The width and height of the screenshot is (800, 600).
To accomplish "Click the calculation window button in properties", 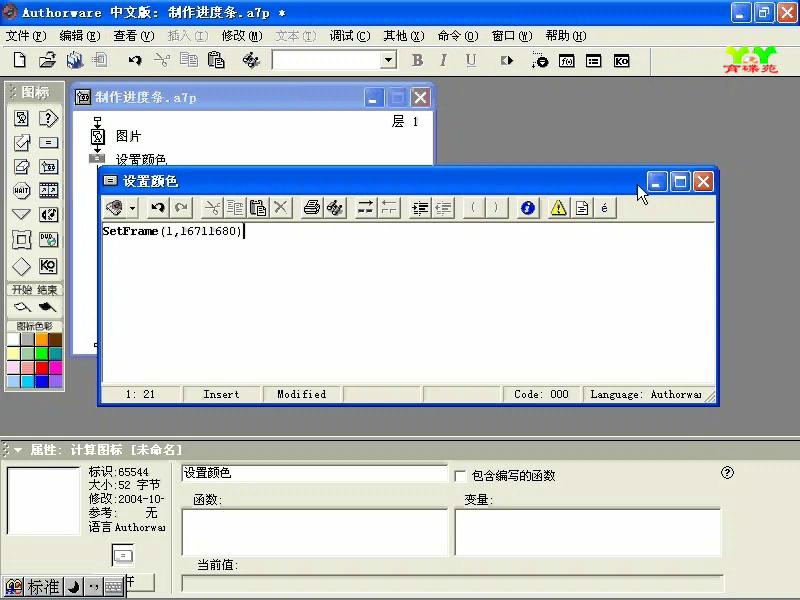I will click(x=122, y=555).
